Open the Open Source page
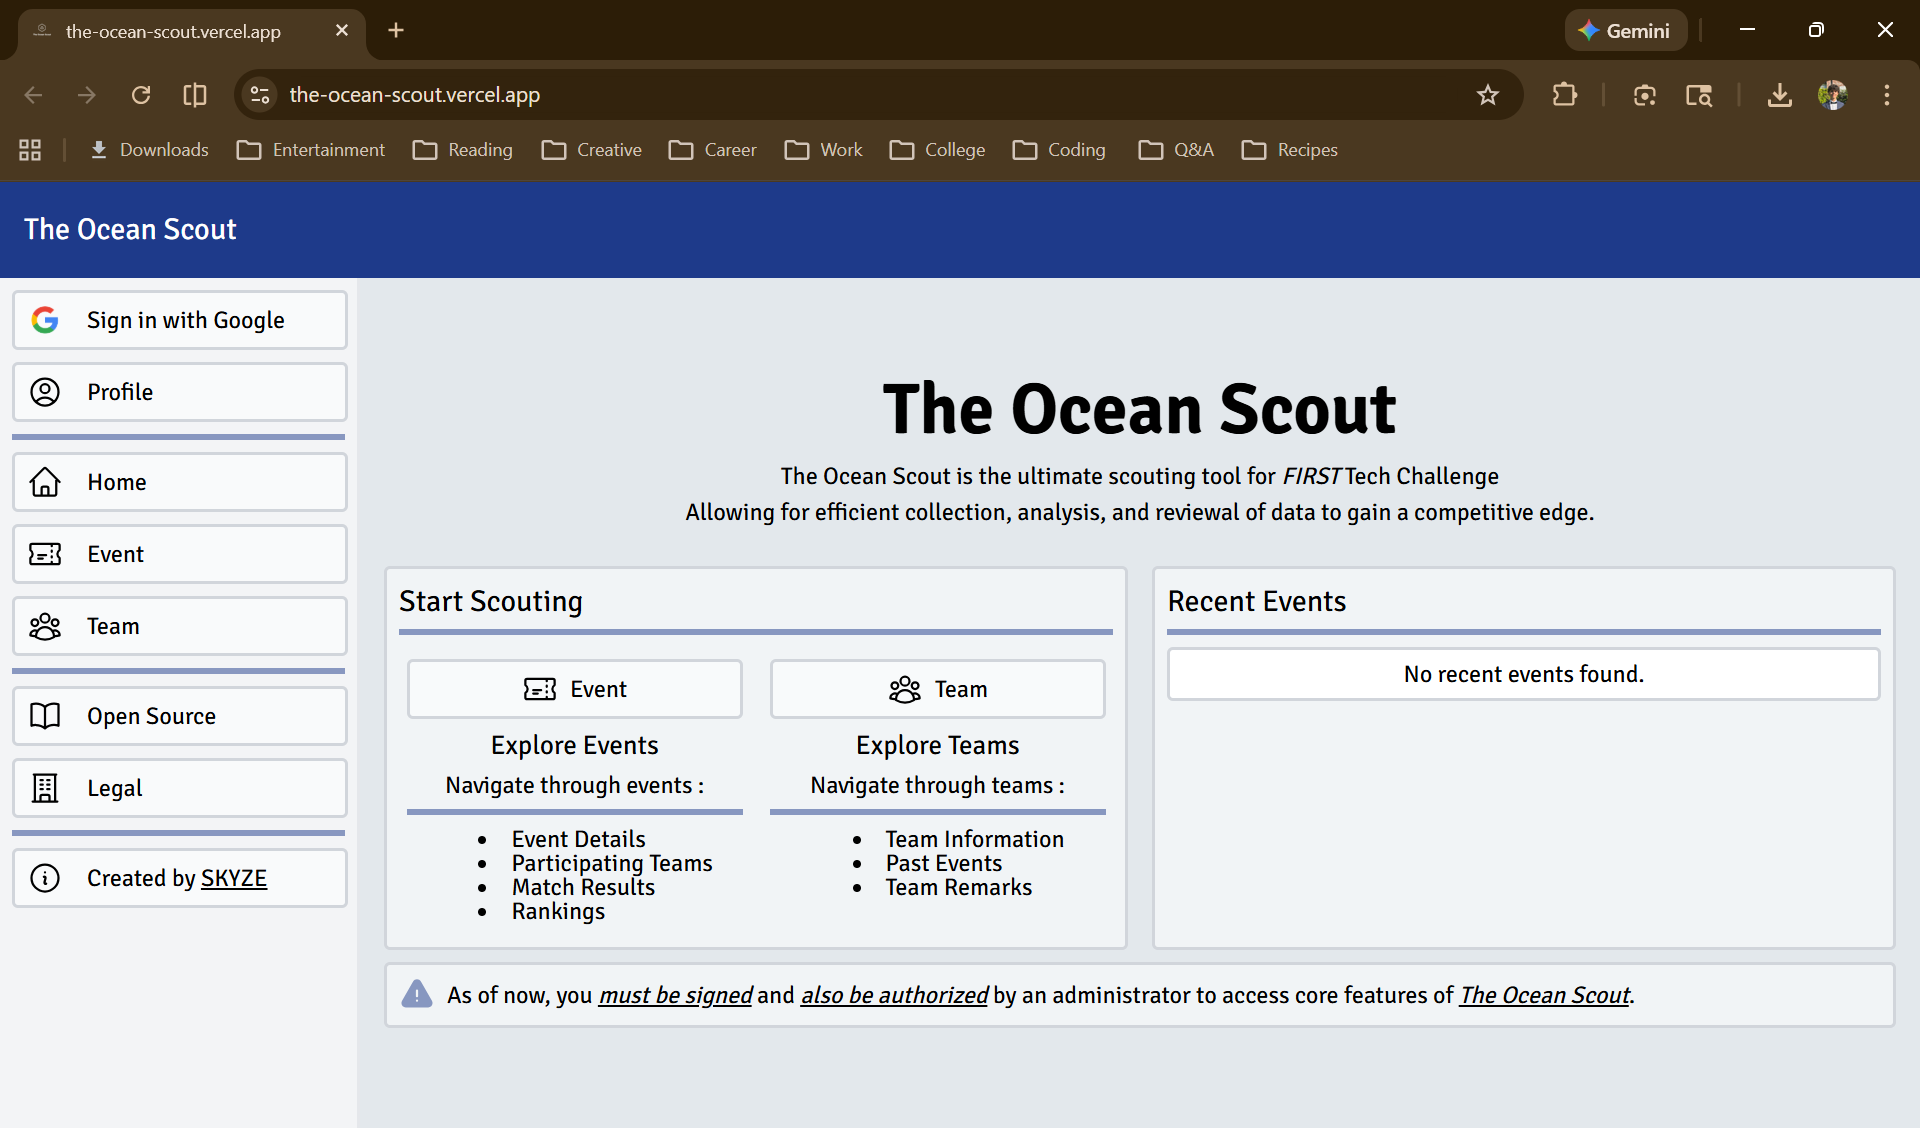 pyautogui.click(x=180, y=716)
